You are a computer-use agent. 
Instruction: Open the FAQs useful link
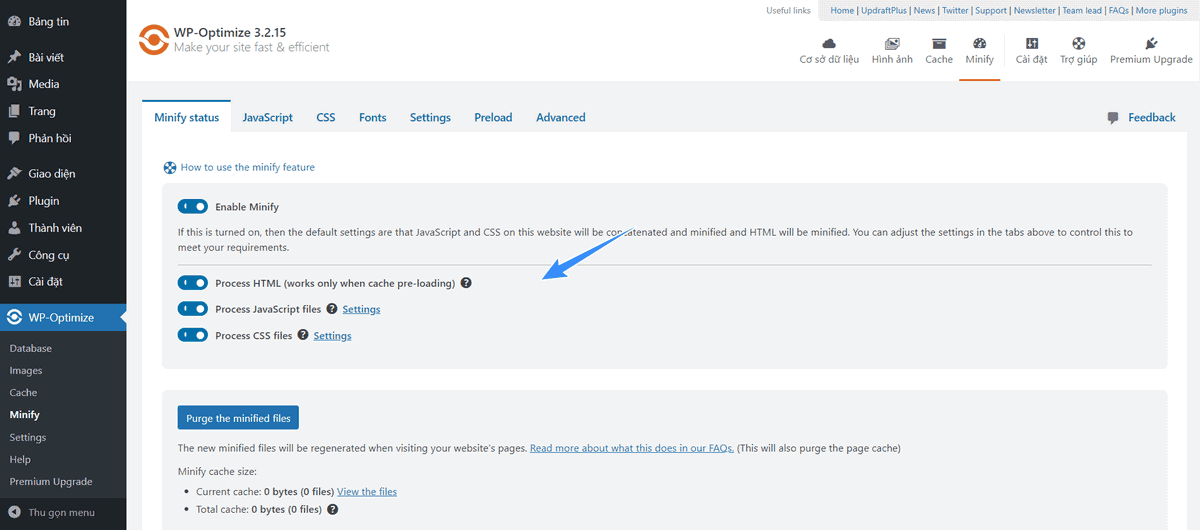[x=1118, y=10]
